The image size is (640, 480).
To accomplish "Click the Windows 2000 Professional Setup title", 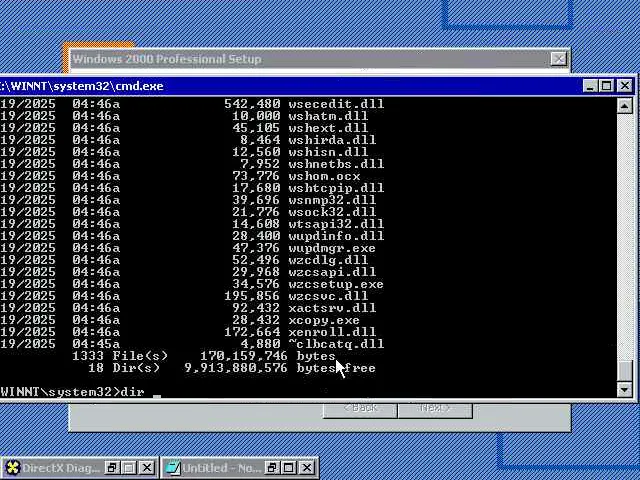I will tap(167, 59).
